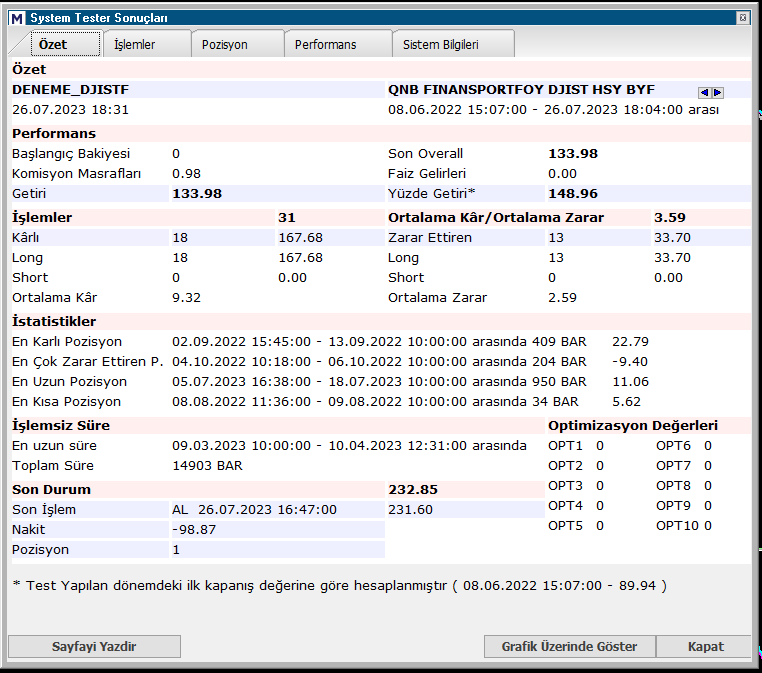
Task: Click the En uzun süre label
Action: coord(54,446)
